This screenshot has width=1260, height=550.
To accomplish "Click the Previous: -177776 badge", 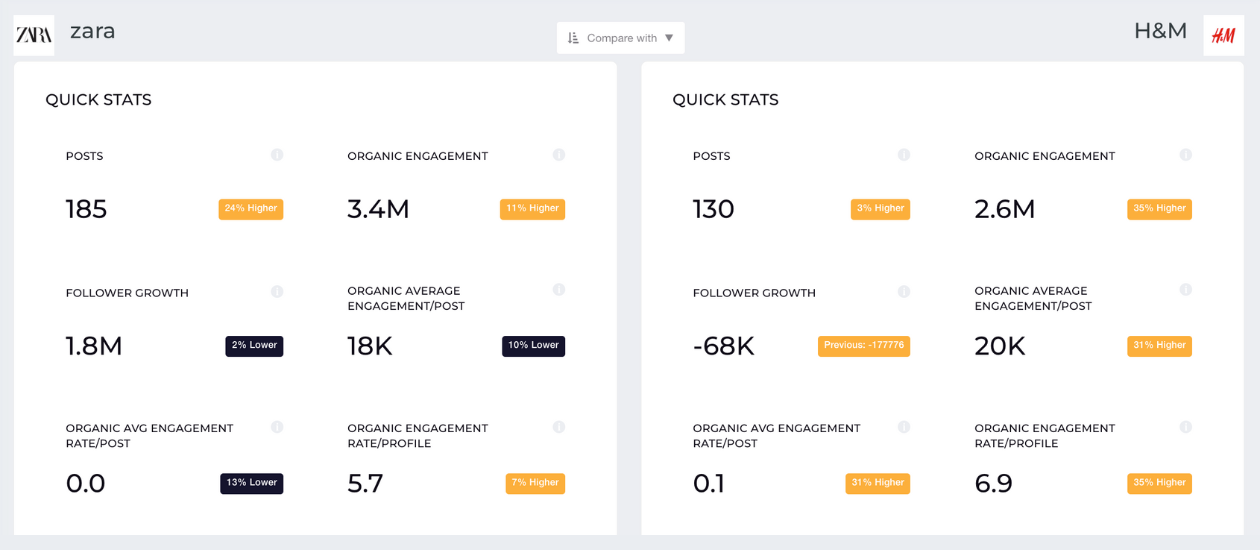I will point(864,346).
